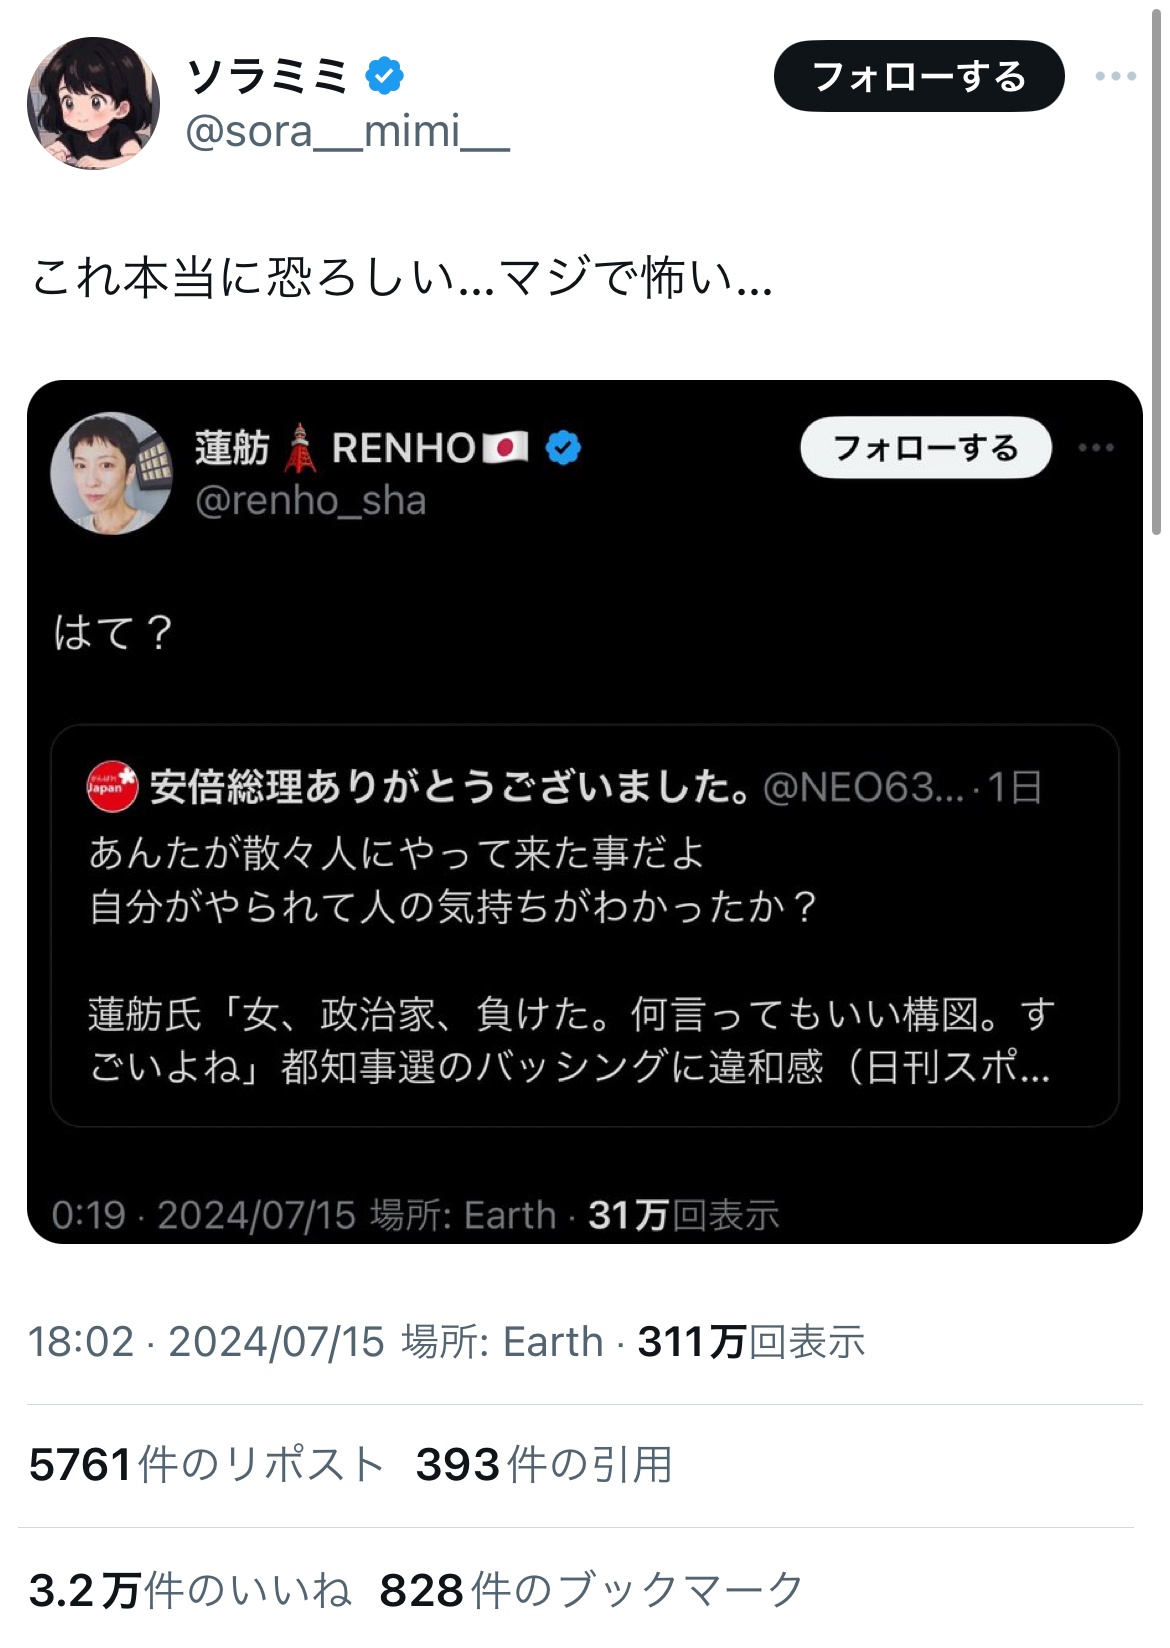The image size is (1170, 1648).
Task: Follow ソラミミ with the black フォローする button
Action: pos(918,76)
